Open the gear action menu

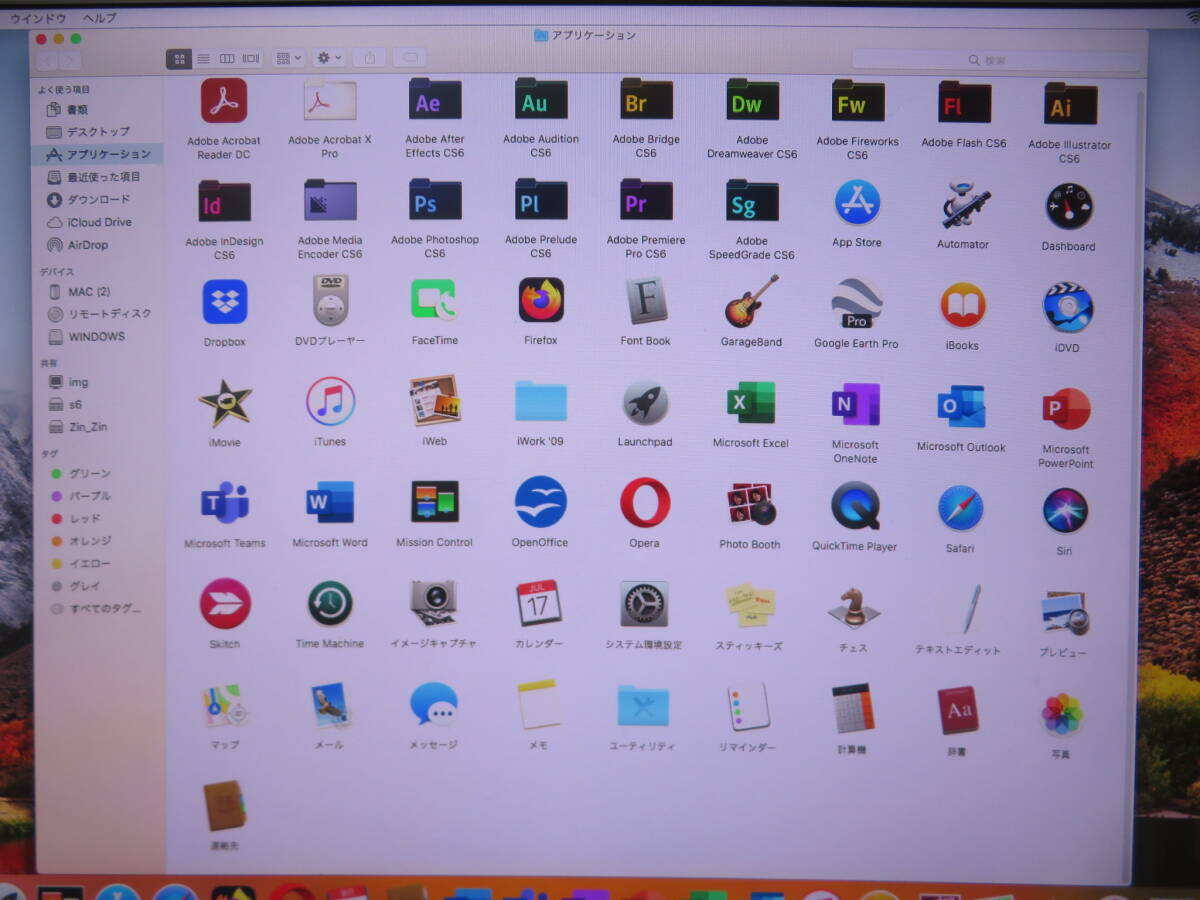pyautogui.click(x=329, y=58)
